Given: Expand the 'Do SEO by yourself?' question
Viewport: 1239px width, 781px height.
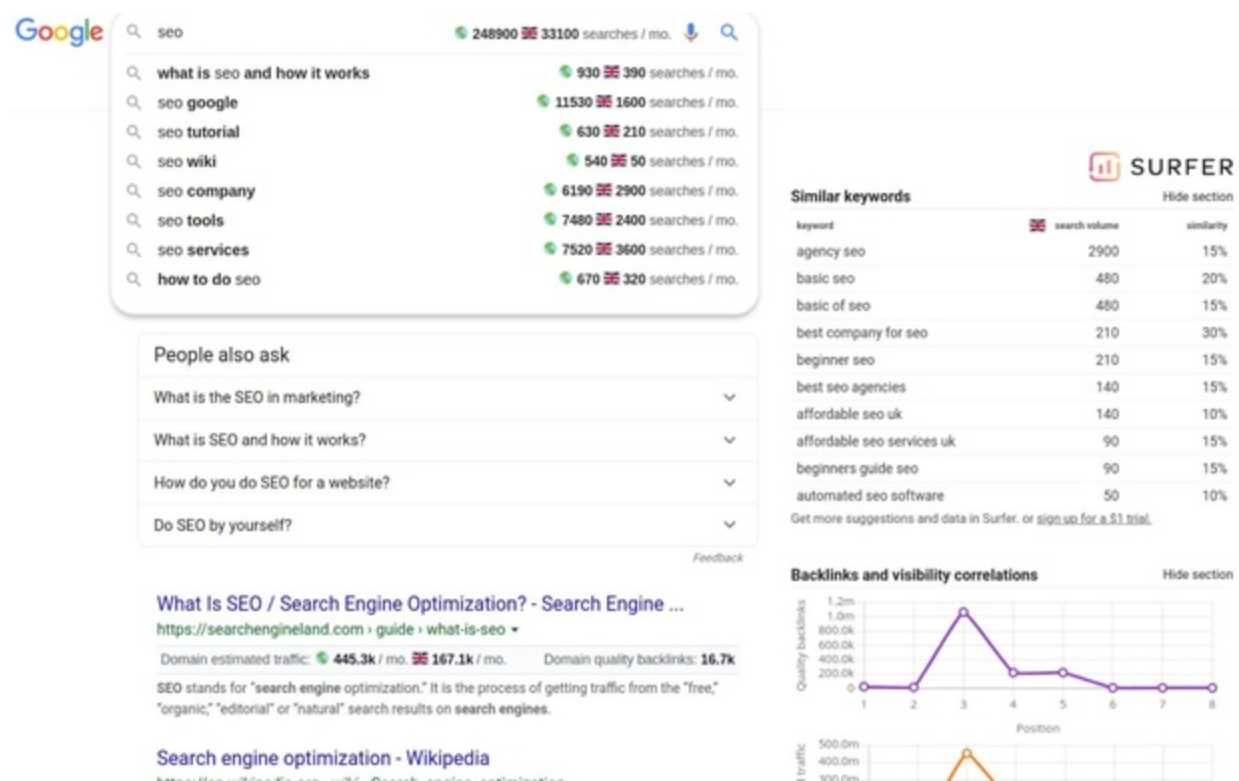Looking at the screenshot, I should point(729,525).
